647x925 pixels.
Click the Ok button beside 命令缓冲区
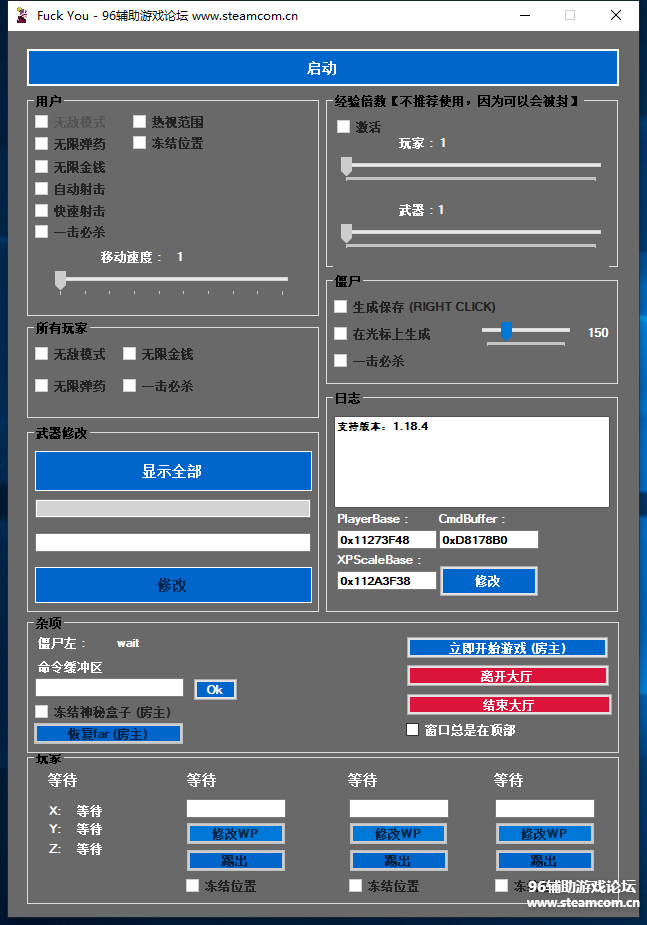[215, 690]
